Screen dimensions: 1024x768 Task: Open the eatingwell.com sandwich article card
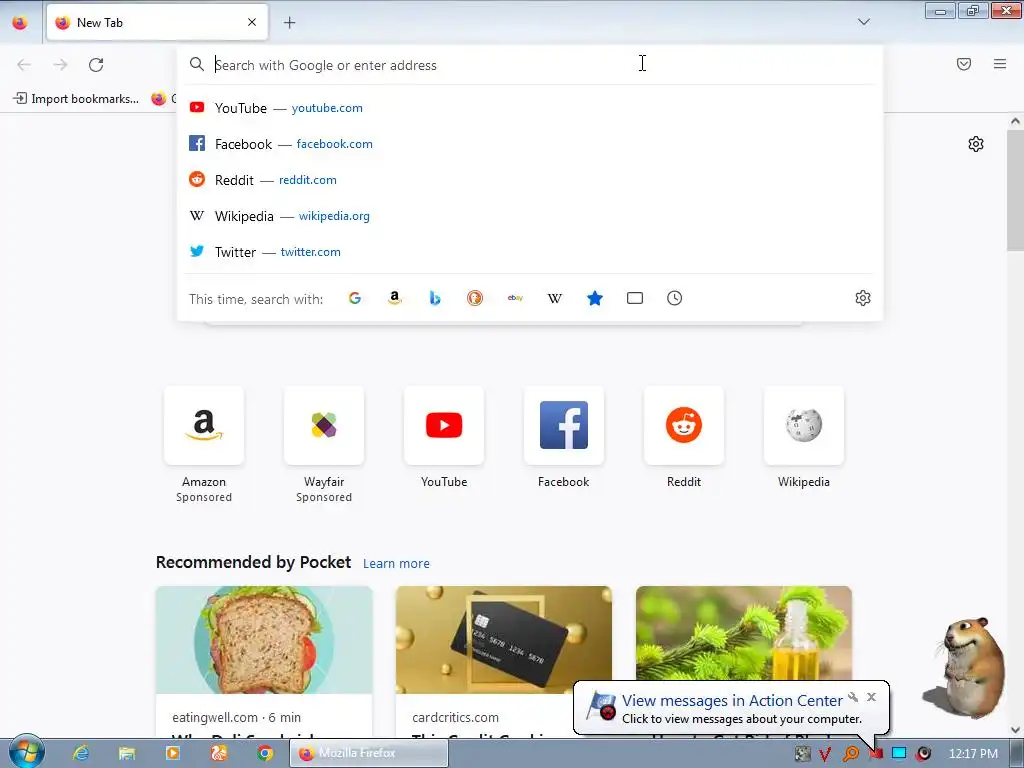264,662
